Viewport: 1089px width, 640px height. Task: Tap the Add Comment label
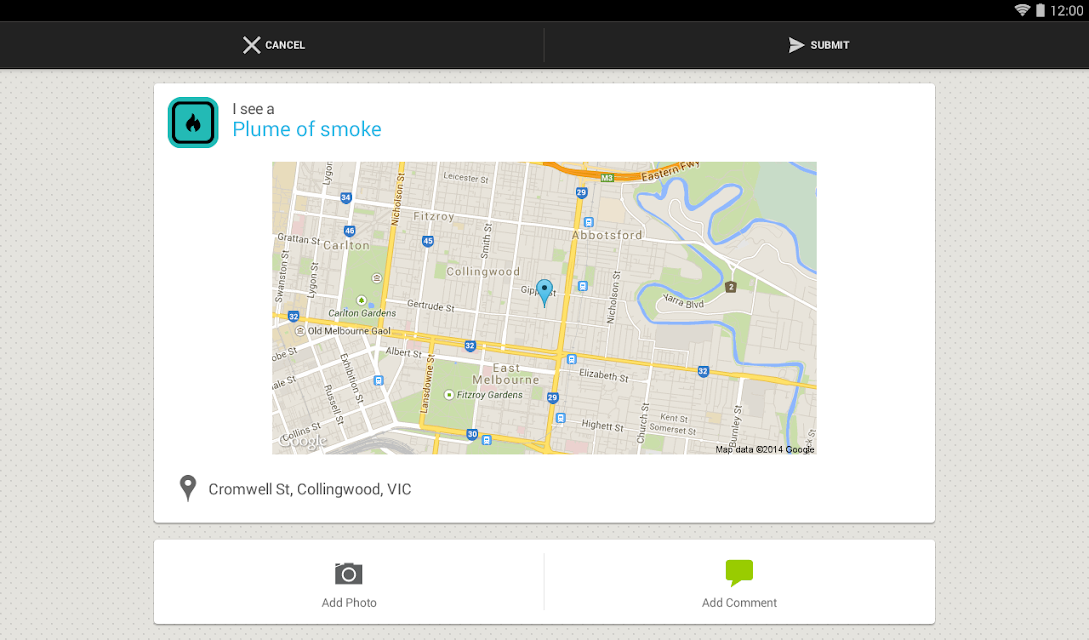(739, 603)
